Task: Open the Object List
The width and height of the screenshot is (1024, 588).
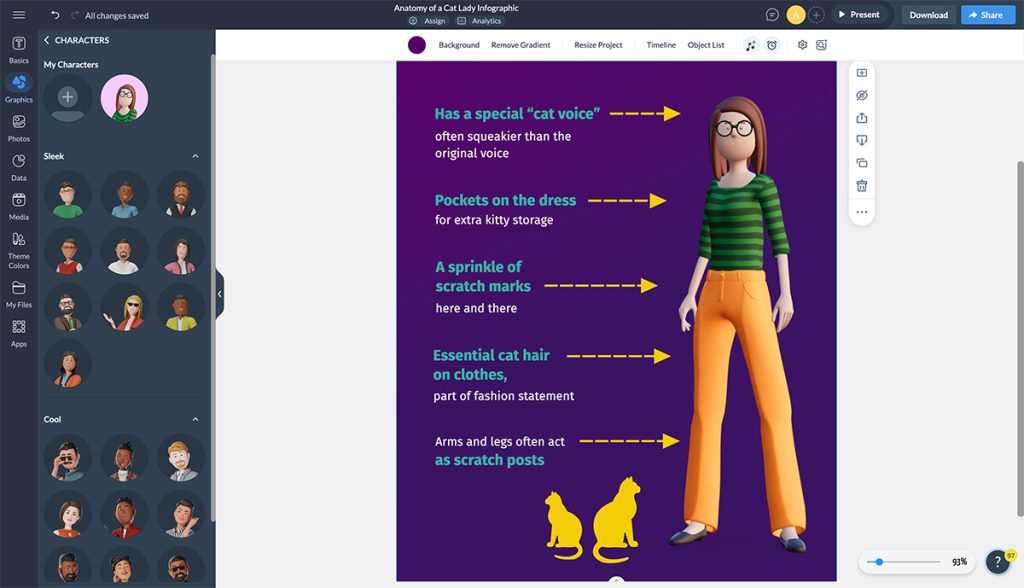Action: (707, 44)
